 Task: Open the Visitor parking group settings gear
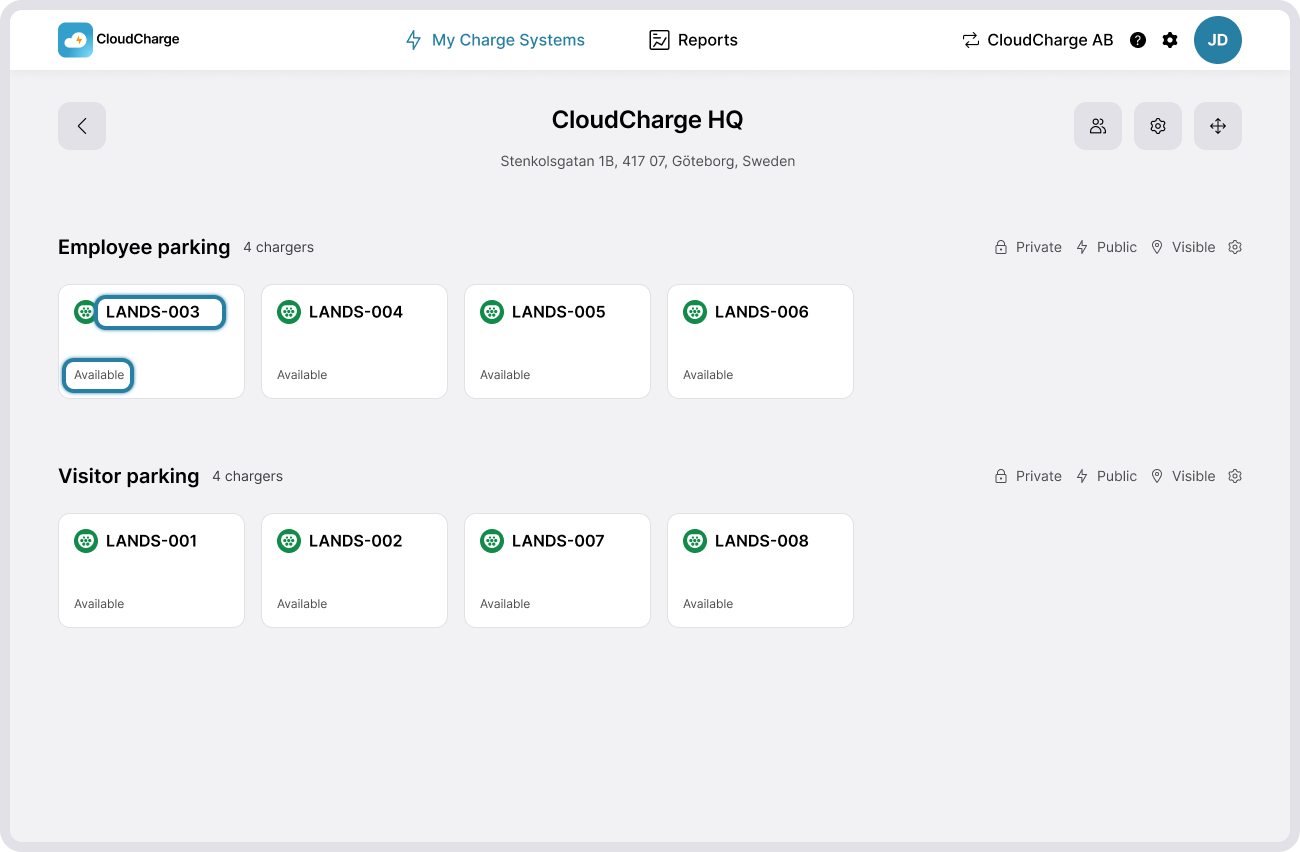[1234, 476]
